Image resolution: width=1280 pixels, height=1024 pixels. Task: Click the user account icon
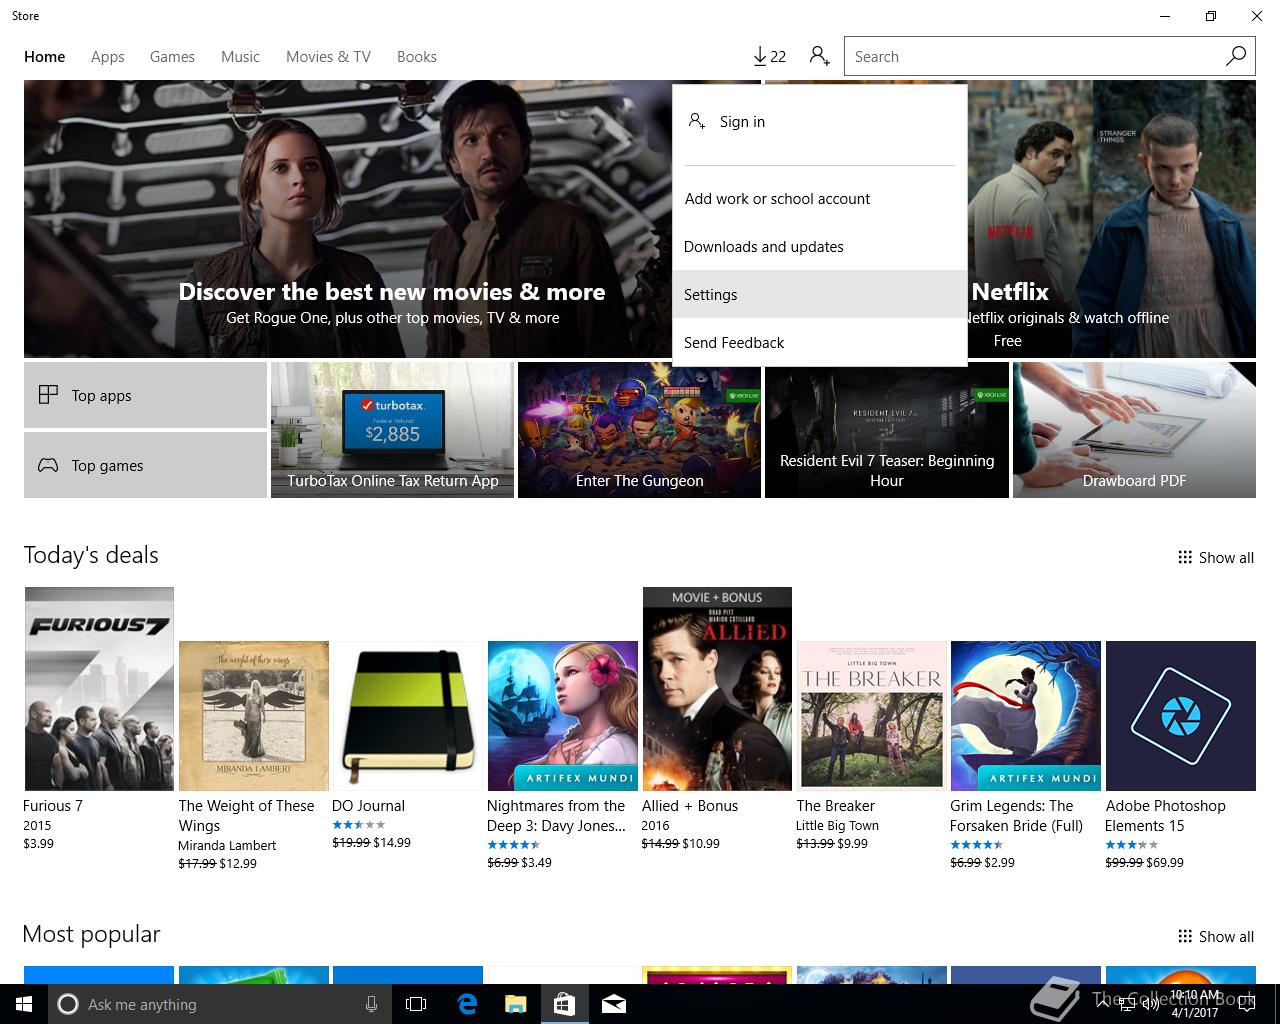point(820,57)
